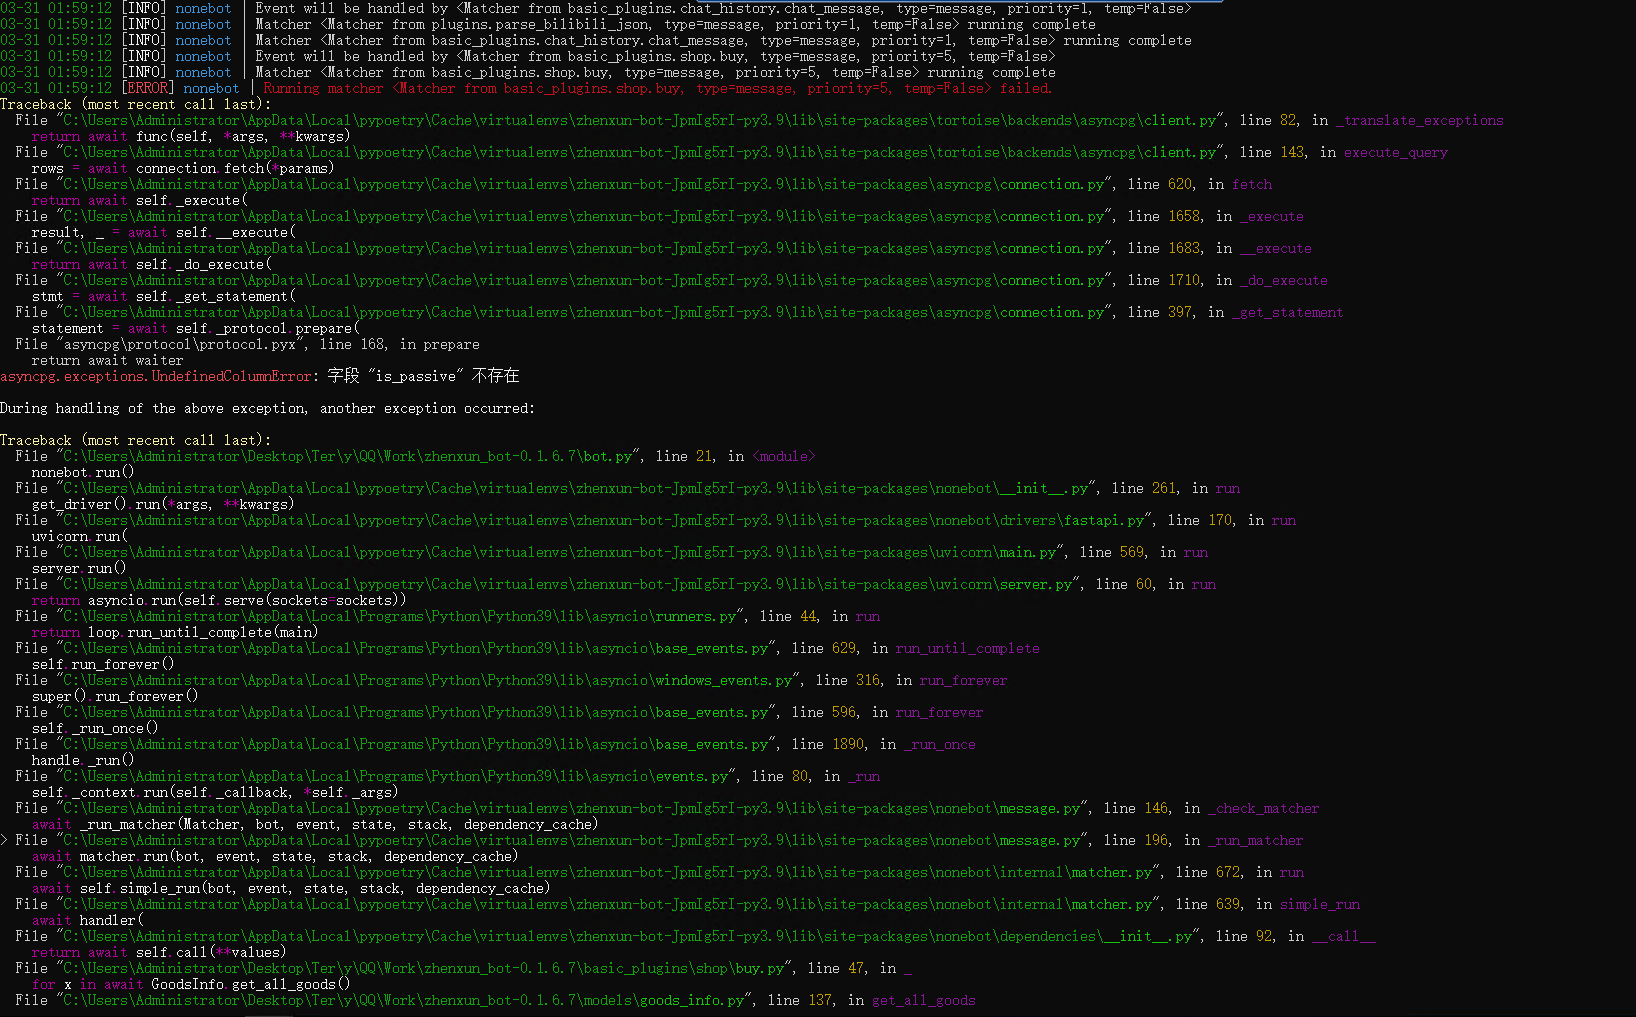Screen dimensions: 1636x1017
Task: Click the '字段 "is_passive" 不存在' error text
Action: coord(424,376)
